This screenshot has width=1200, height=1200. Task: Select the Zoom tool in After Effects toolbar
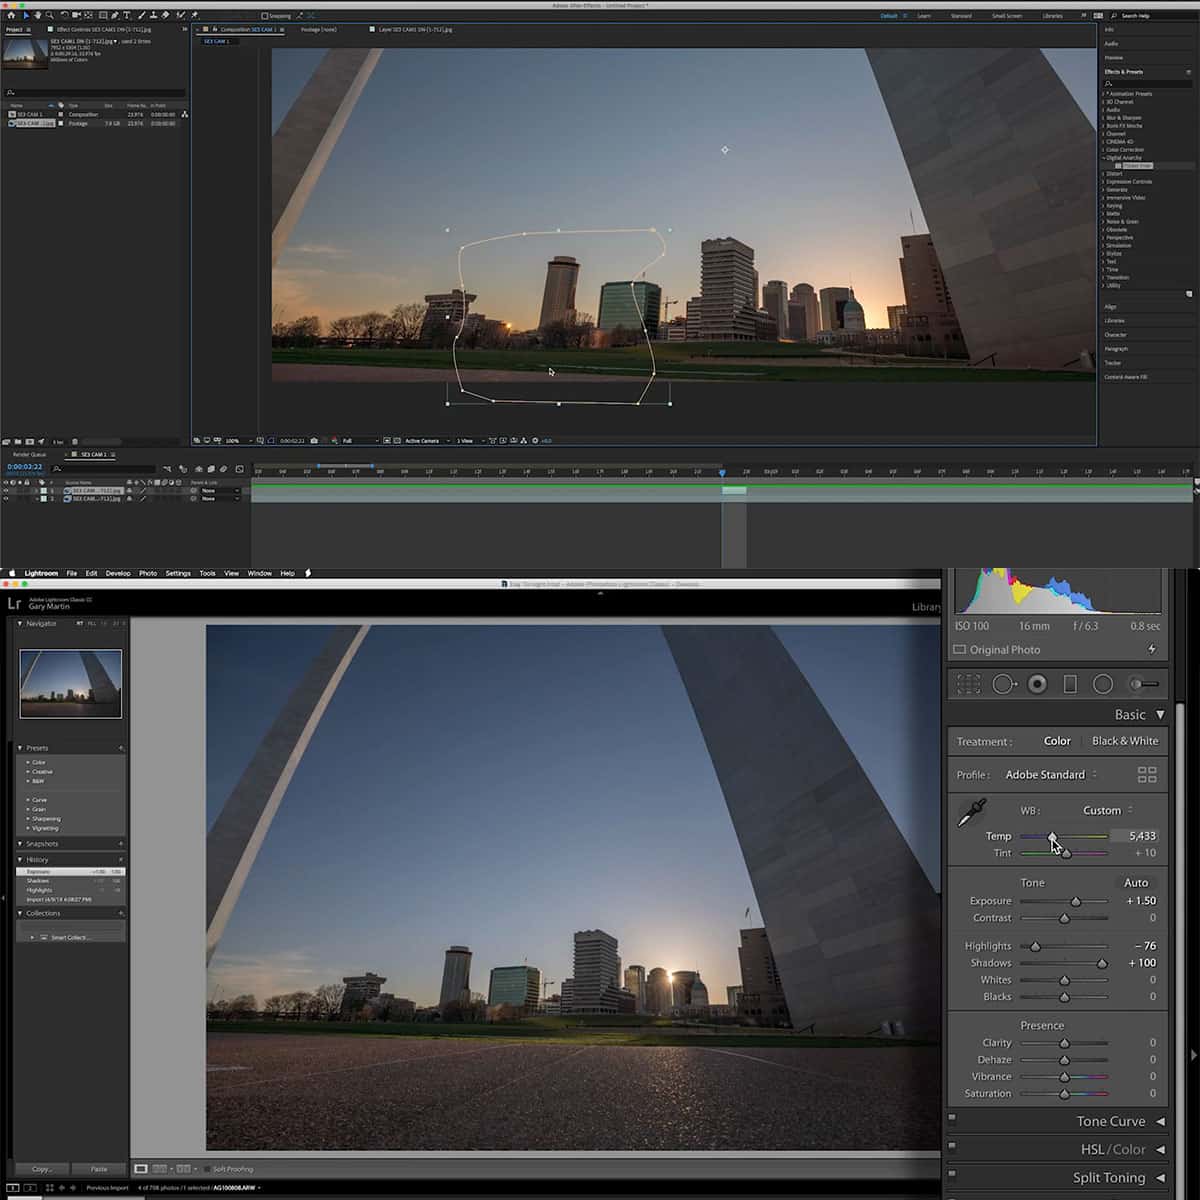49,14
